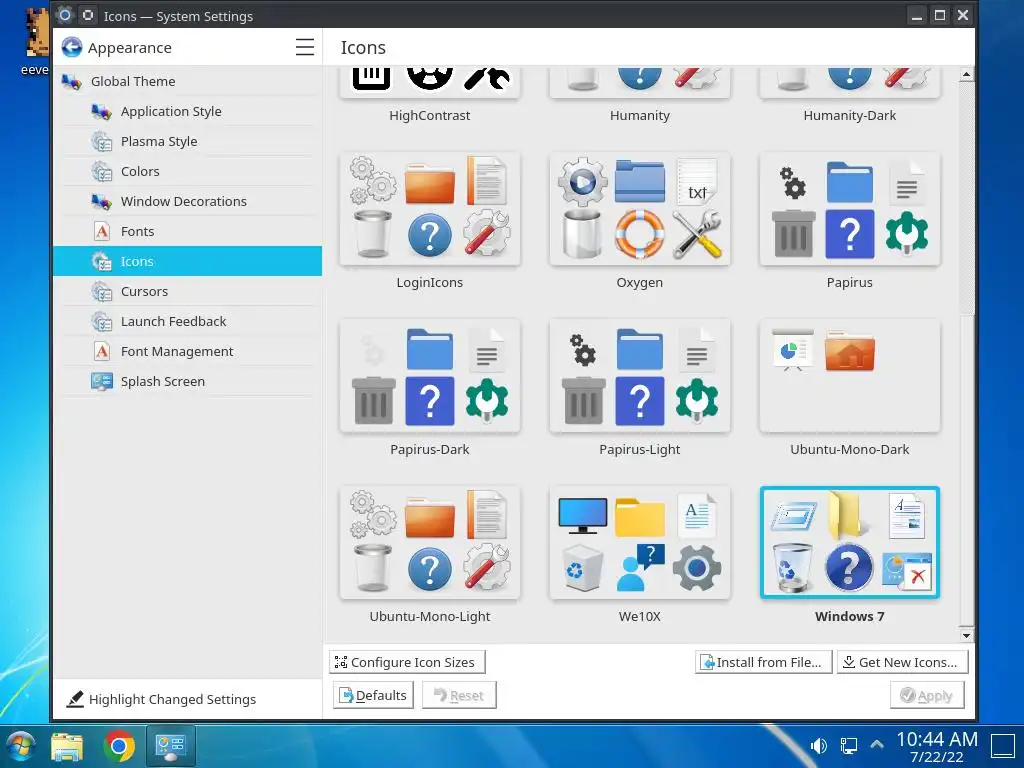Click the LoginIcons trash can icon
The width and height of the screenshot is (1024, 768).
click(x=373, y=234)
